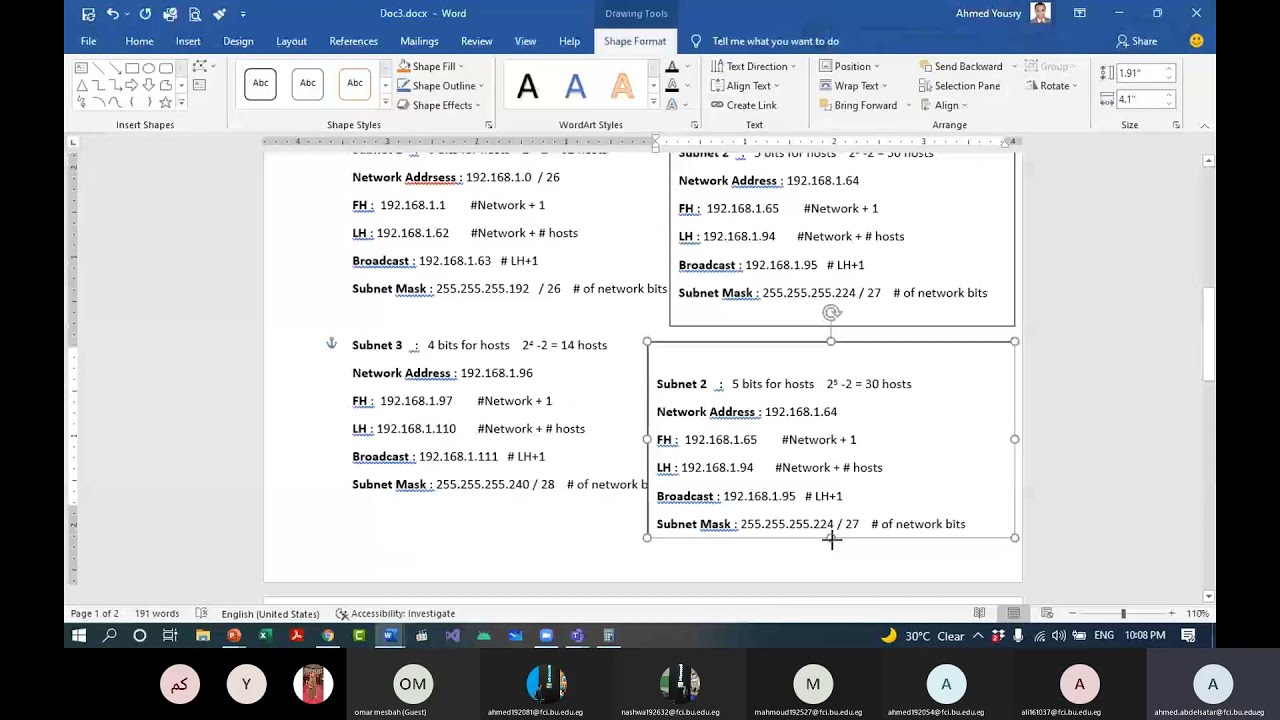Viewport: 1280px width, 720px height.
Task: Switch to Read Mode view
Action: pos(980,613)
